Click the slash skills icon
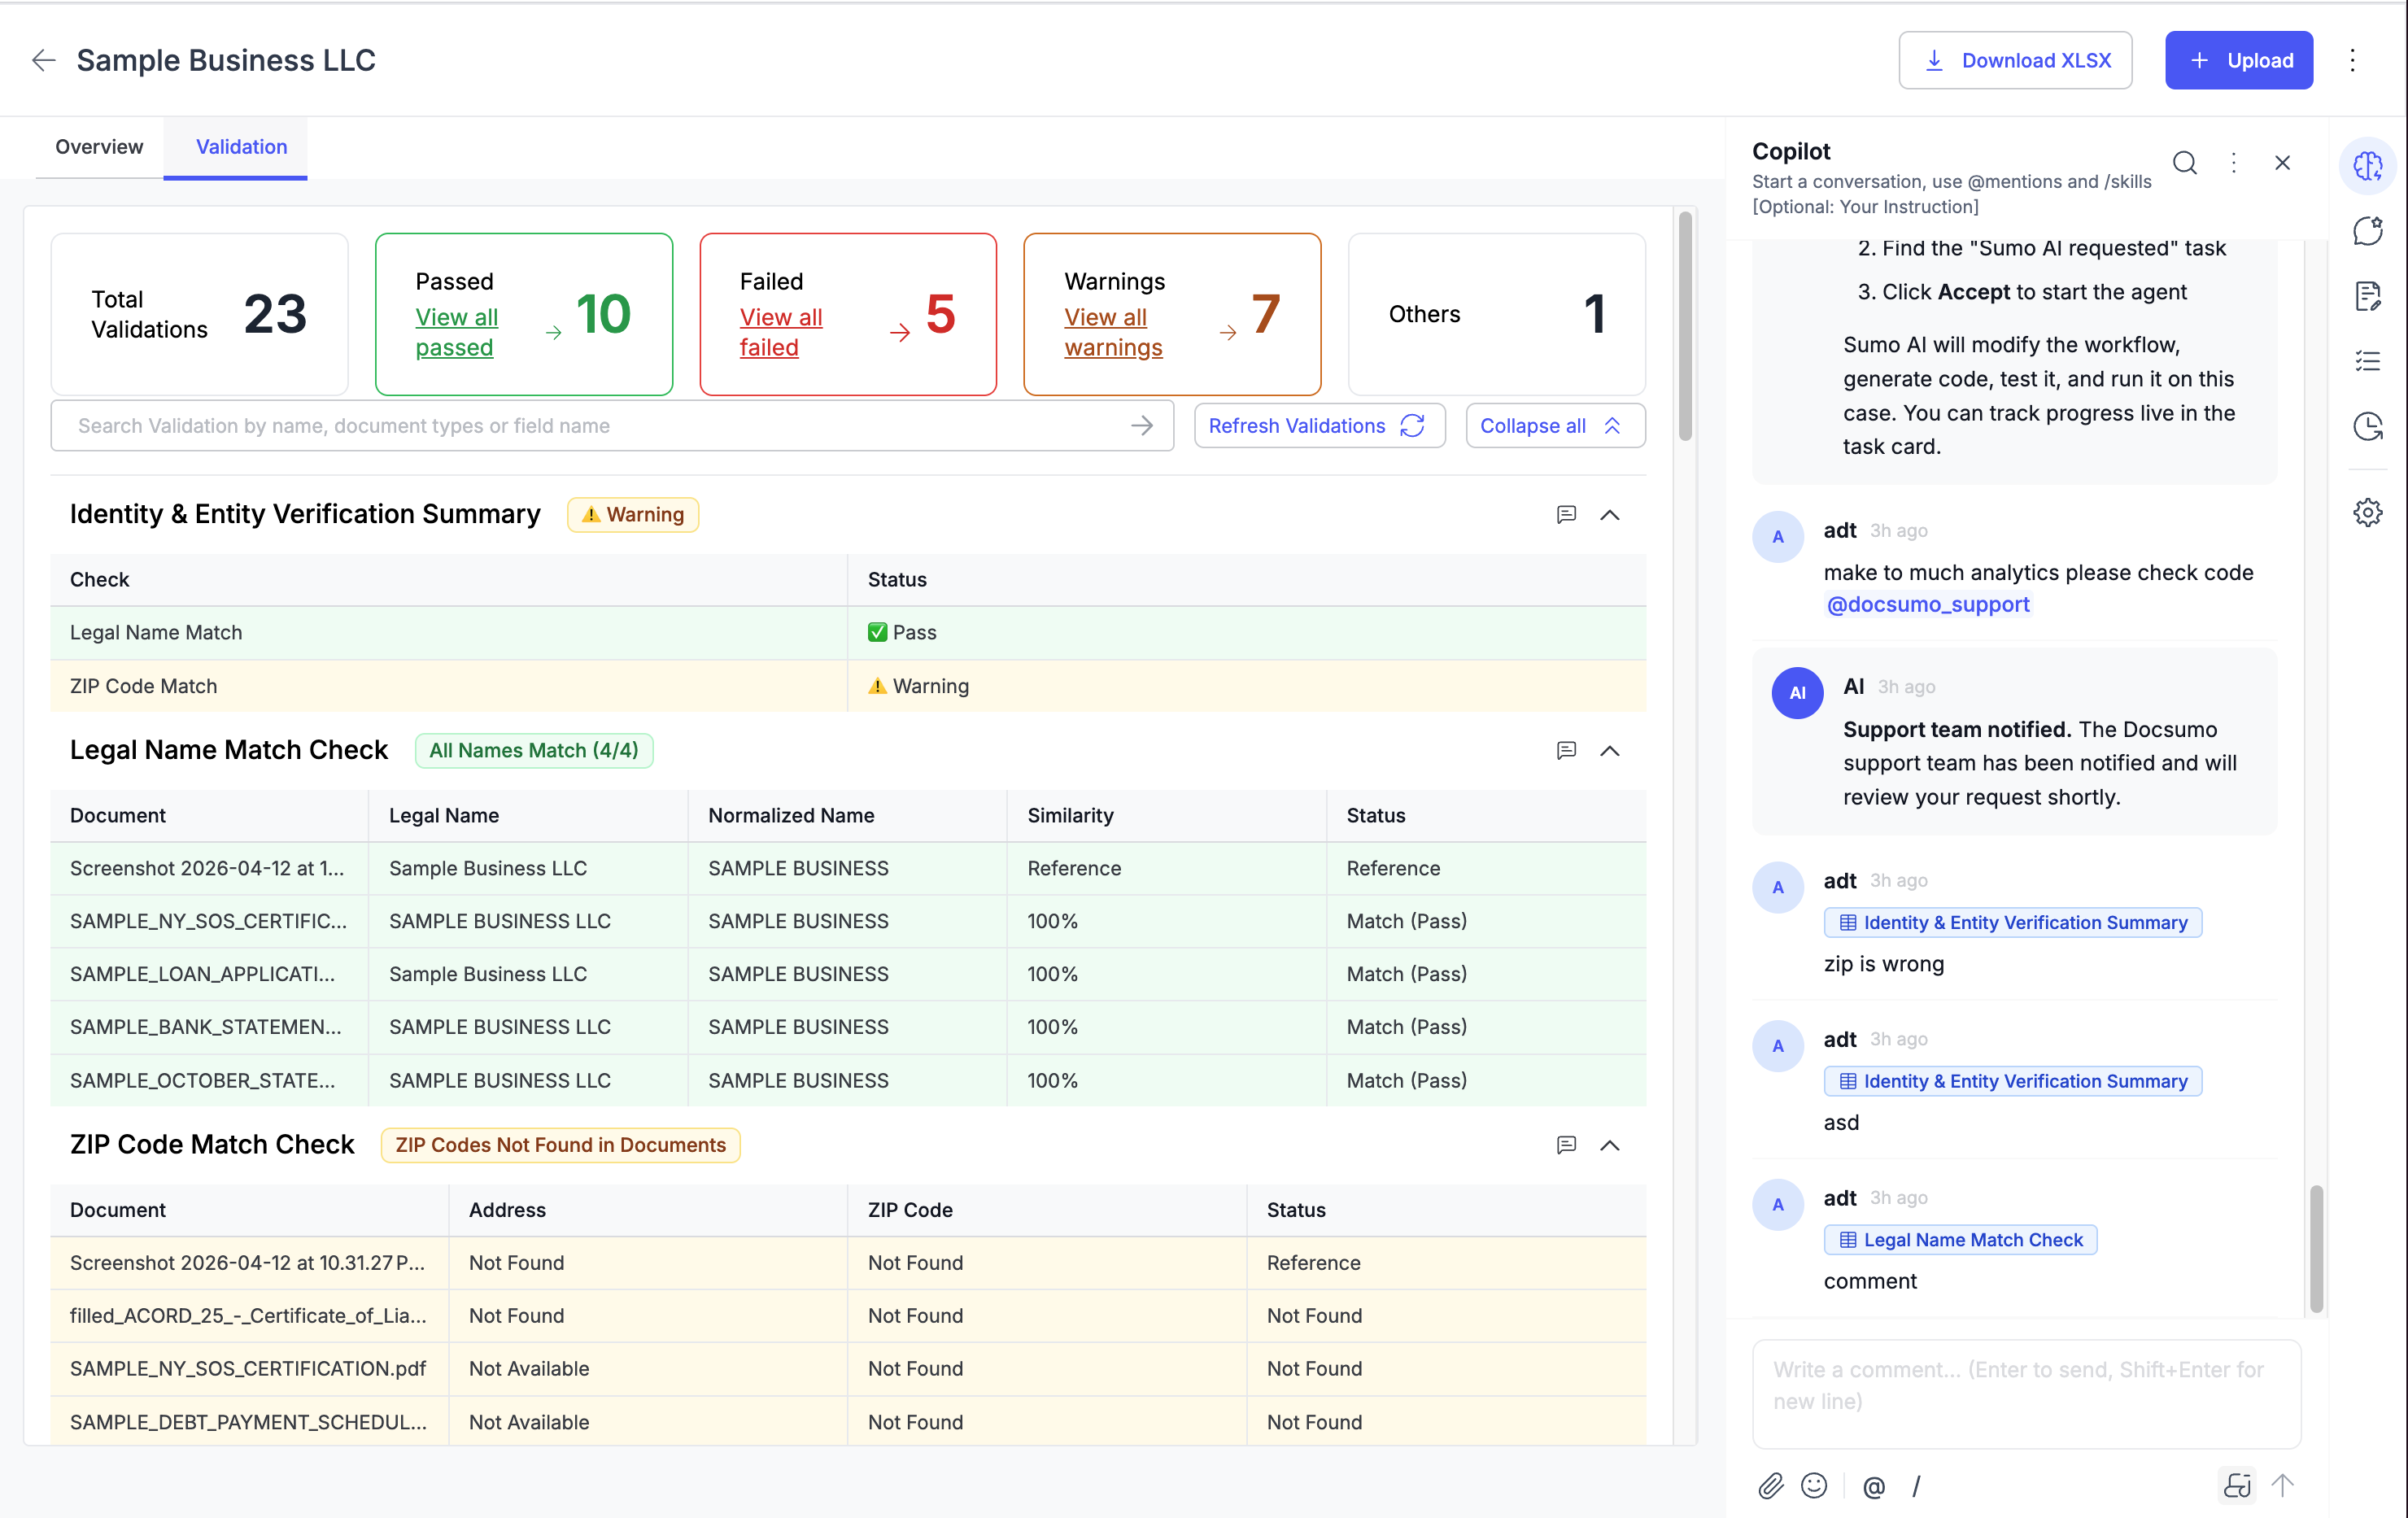The width and height of the screenshot is (2408, 1518). pos(1916,1487)
